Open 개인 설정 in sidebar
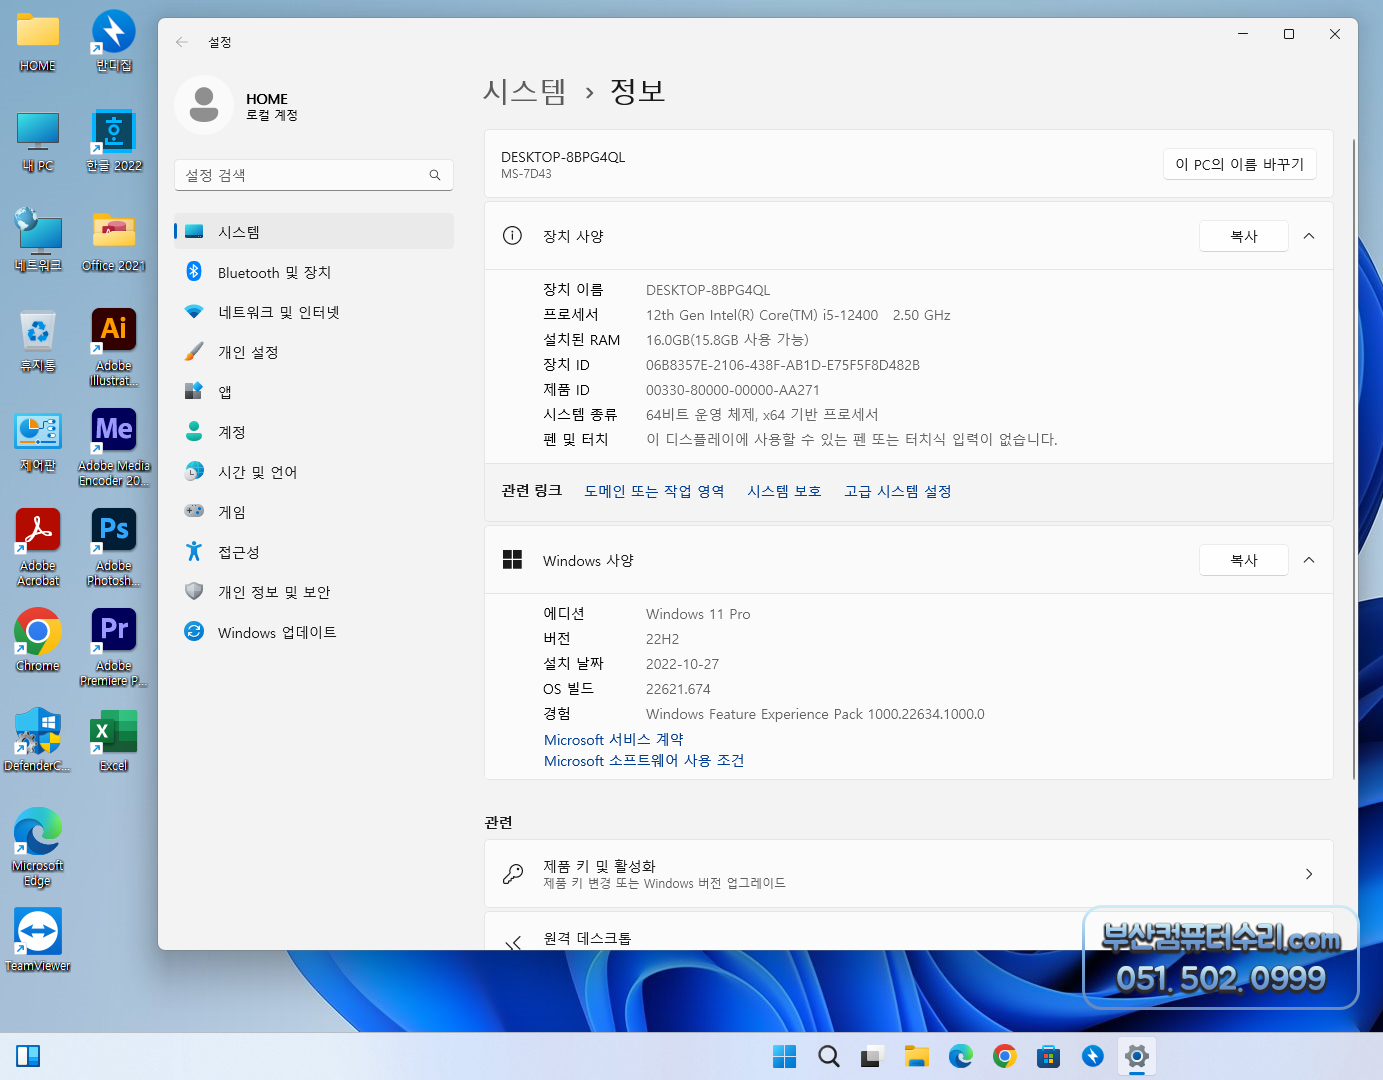 coord(314,352)
